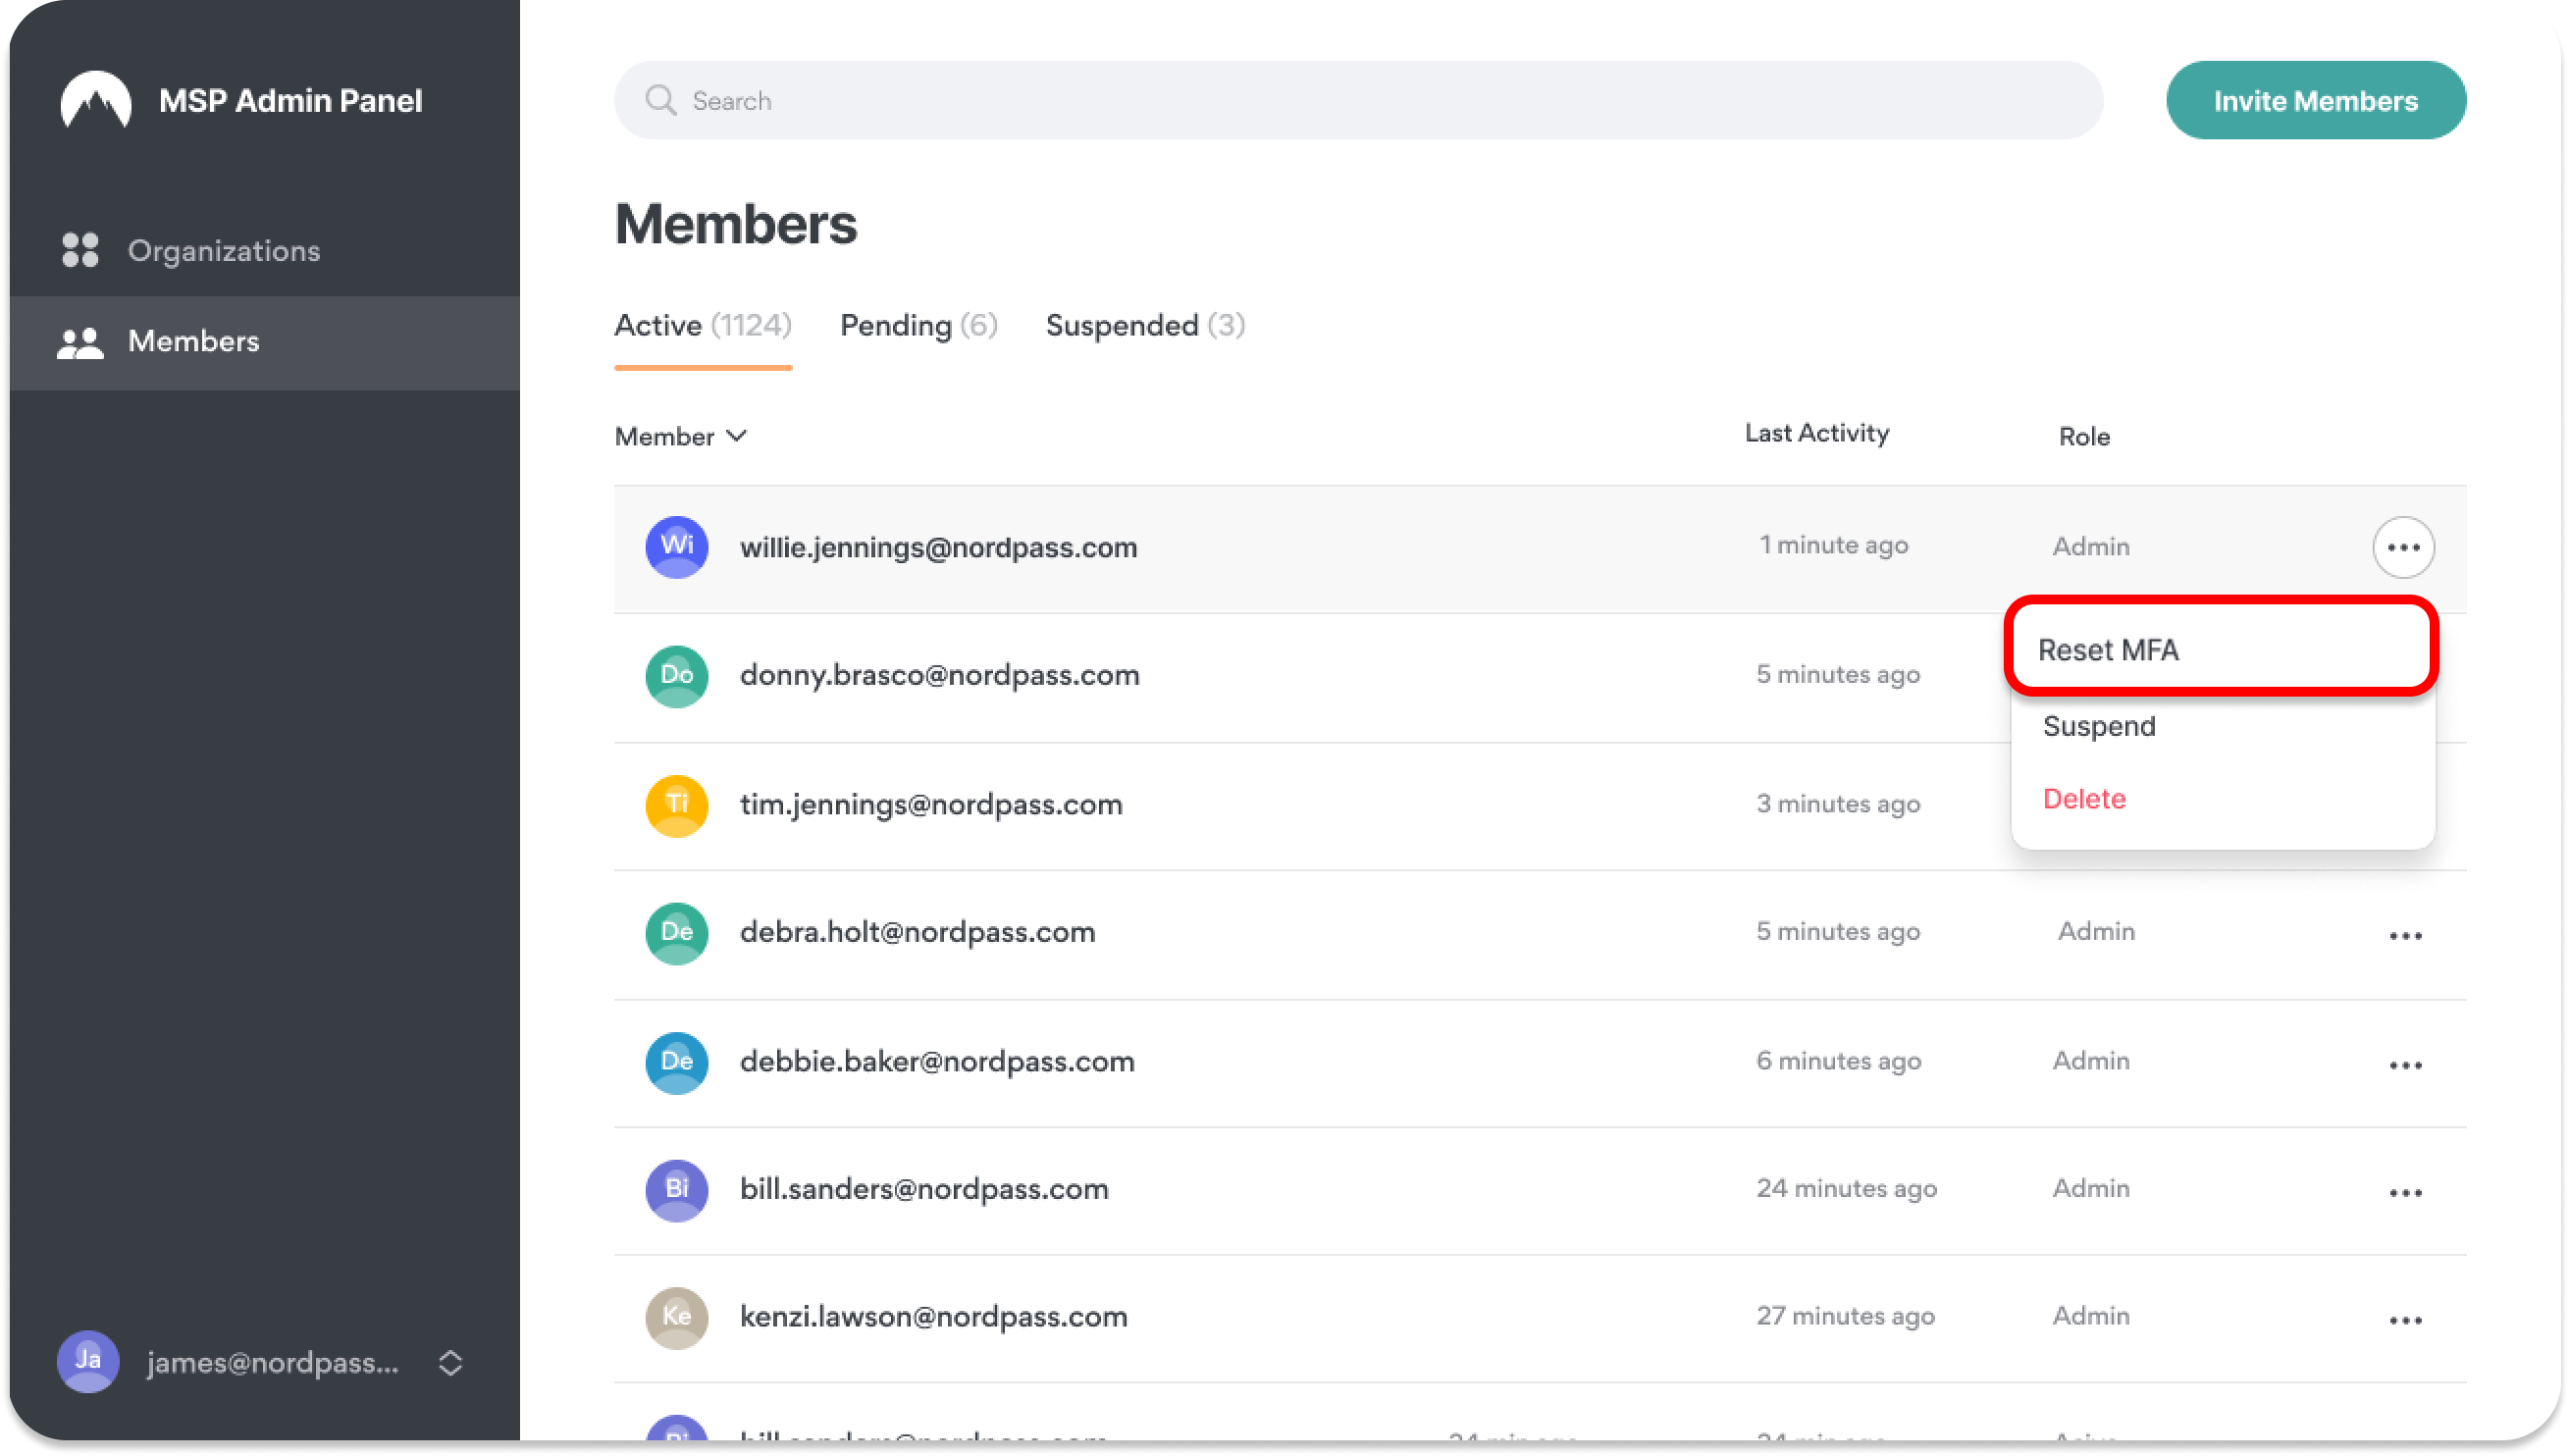Open three-dot menu for debbie.baker row
The height and width of the screenshot is (1456, 2569).
[2405, 1065]
